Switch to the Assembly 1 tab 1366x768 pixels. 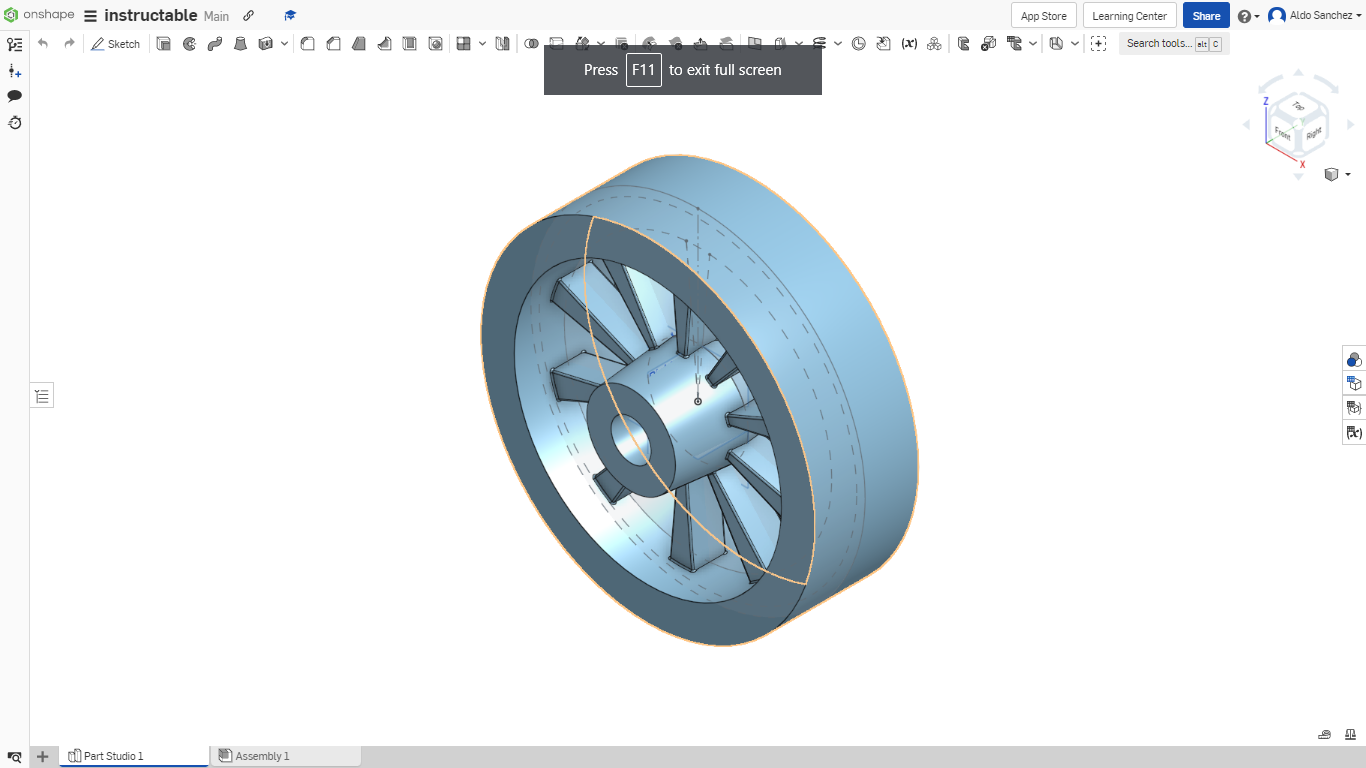[263, 755]
